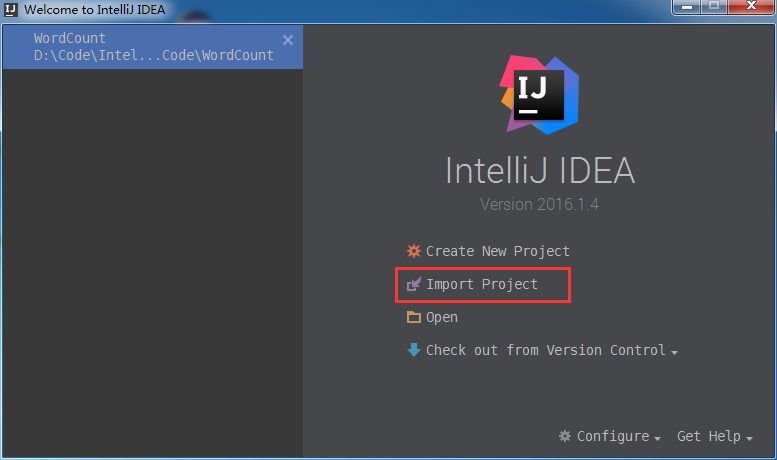Expand the Get Help dropdown arrow
The height and width of the screenshot is (460, 777).
coord(749,439)
